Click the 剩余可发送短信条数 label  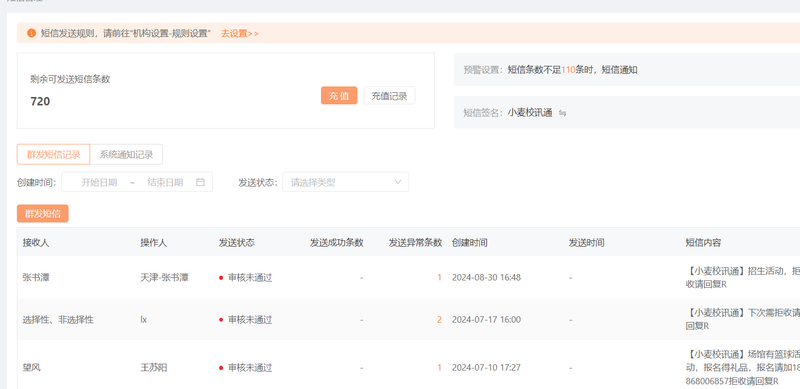point(70,79)
